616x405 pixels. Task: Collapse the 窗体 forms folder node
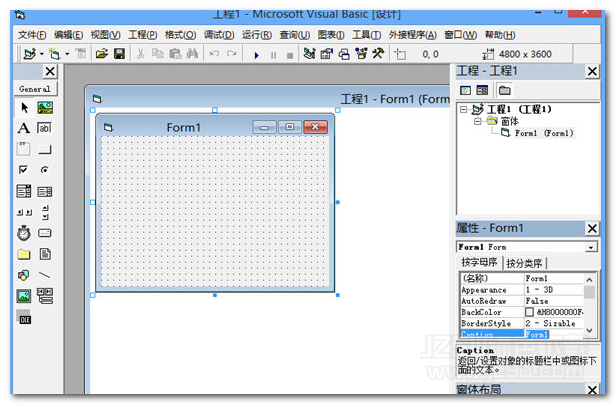click(477, 121)
